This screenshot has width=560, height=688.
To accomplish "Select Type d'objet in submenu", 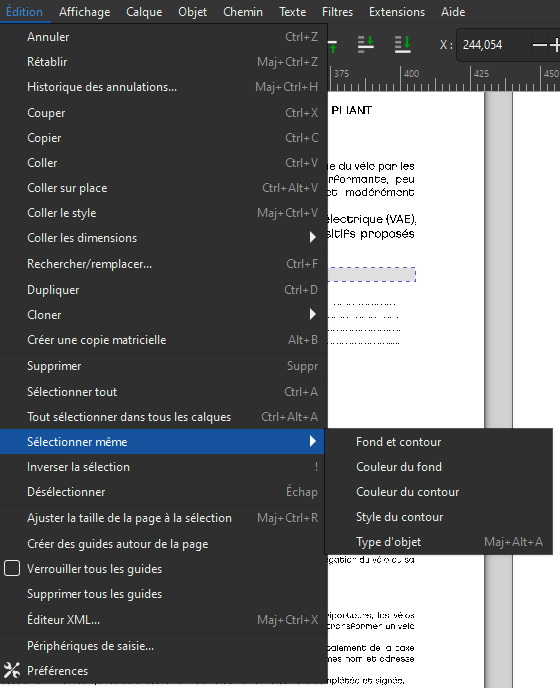I will coord(439,542).
